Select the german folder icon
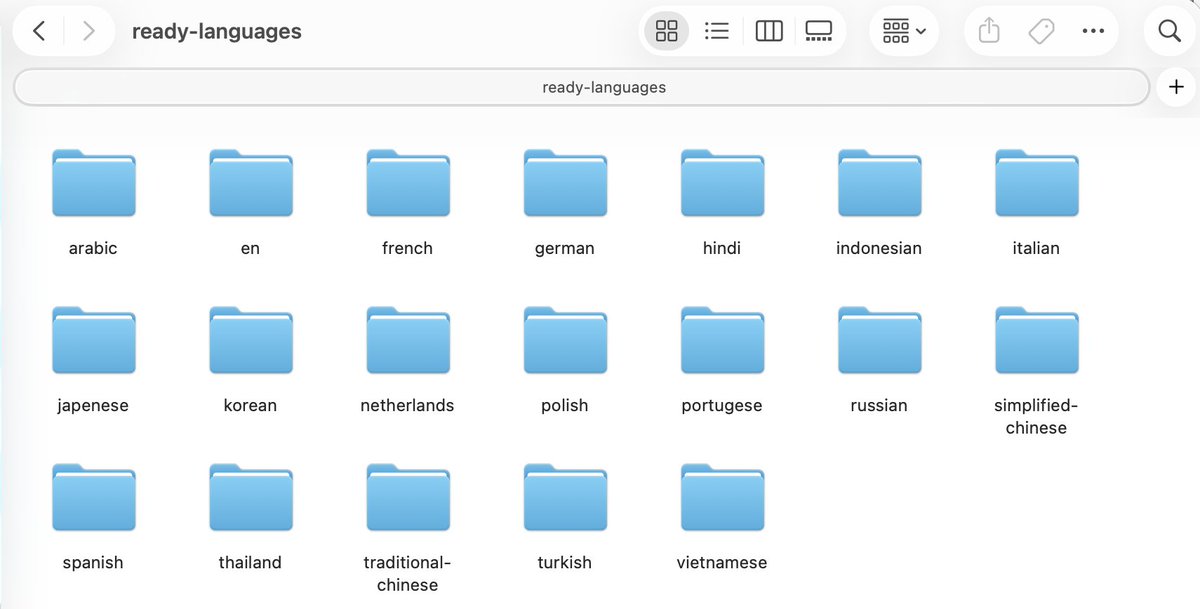 click(565, 183)
